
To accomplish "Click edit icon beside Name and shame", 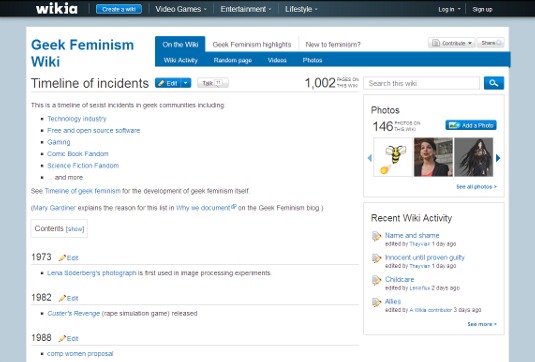I will 376,236.
